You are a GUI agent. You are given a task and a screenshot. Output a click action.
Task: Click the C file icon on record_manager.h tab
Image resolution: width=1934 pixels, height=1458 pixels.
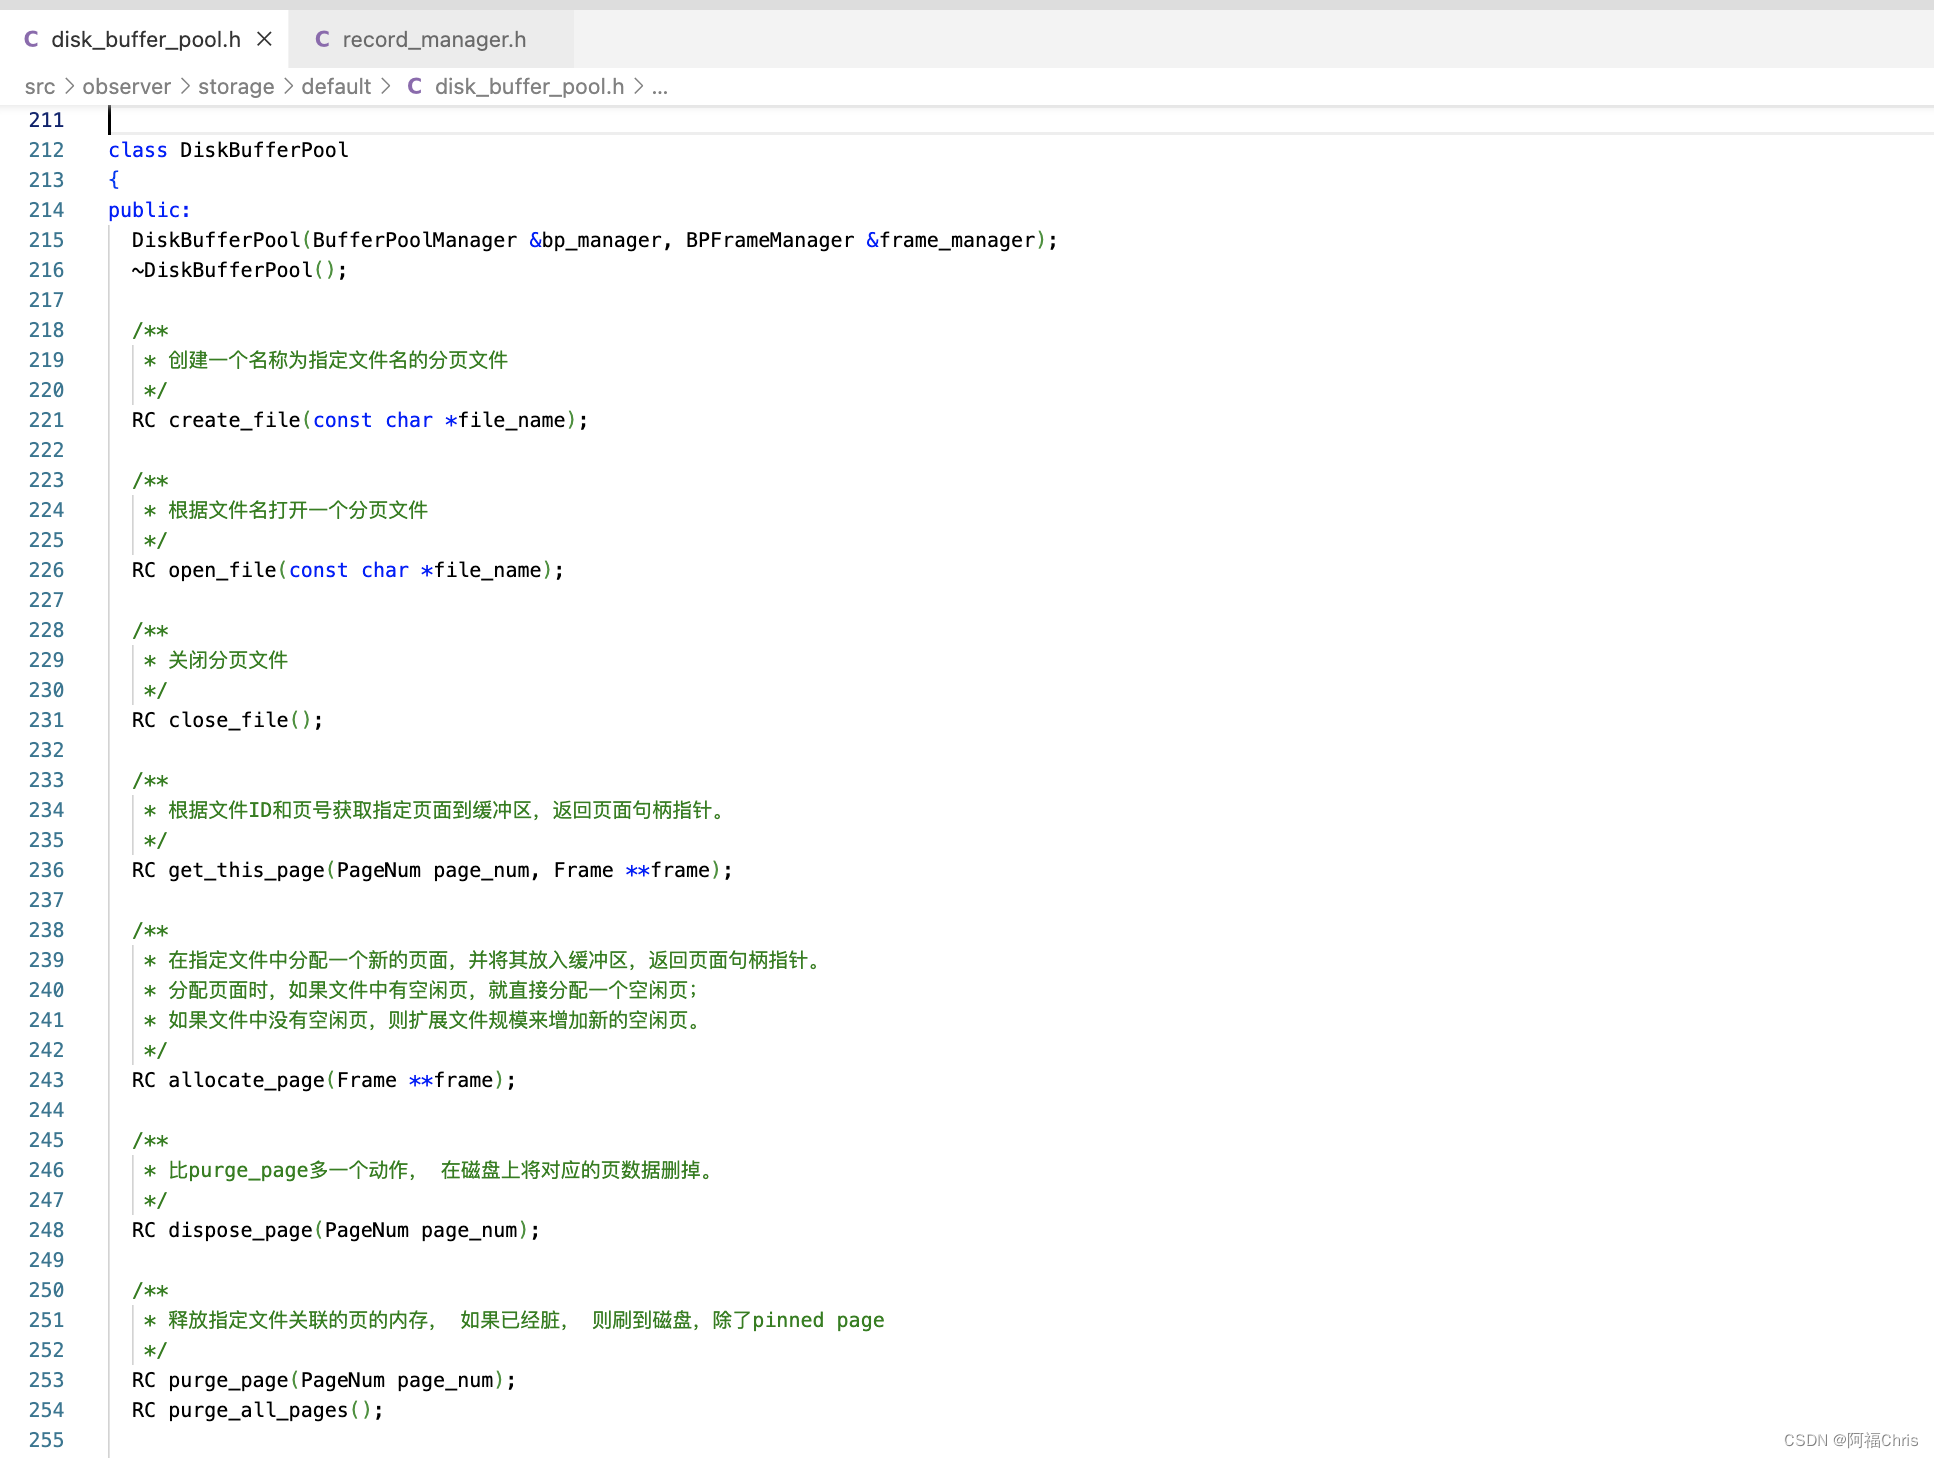tap(322, 39)
